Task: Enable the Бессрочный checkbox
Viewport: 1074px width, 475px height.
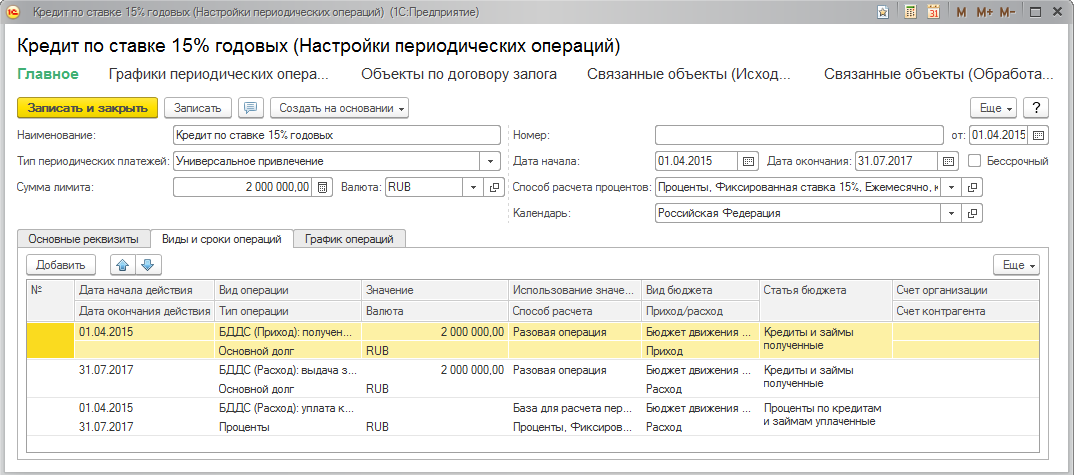Action: pyautogui.click(x=975, y=161)
